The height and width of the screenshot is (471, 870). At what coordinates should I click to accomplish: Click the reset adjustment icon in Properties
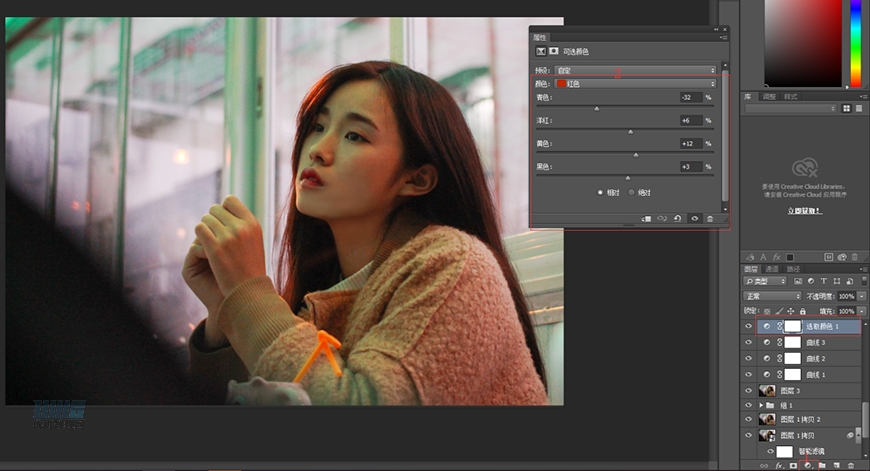pos(677,218)
